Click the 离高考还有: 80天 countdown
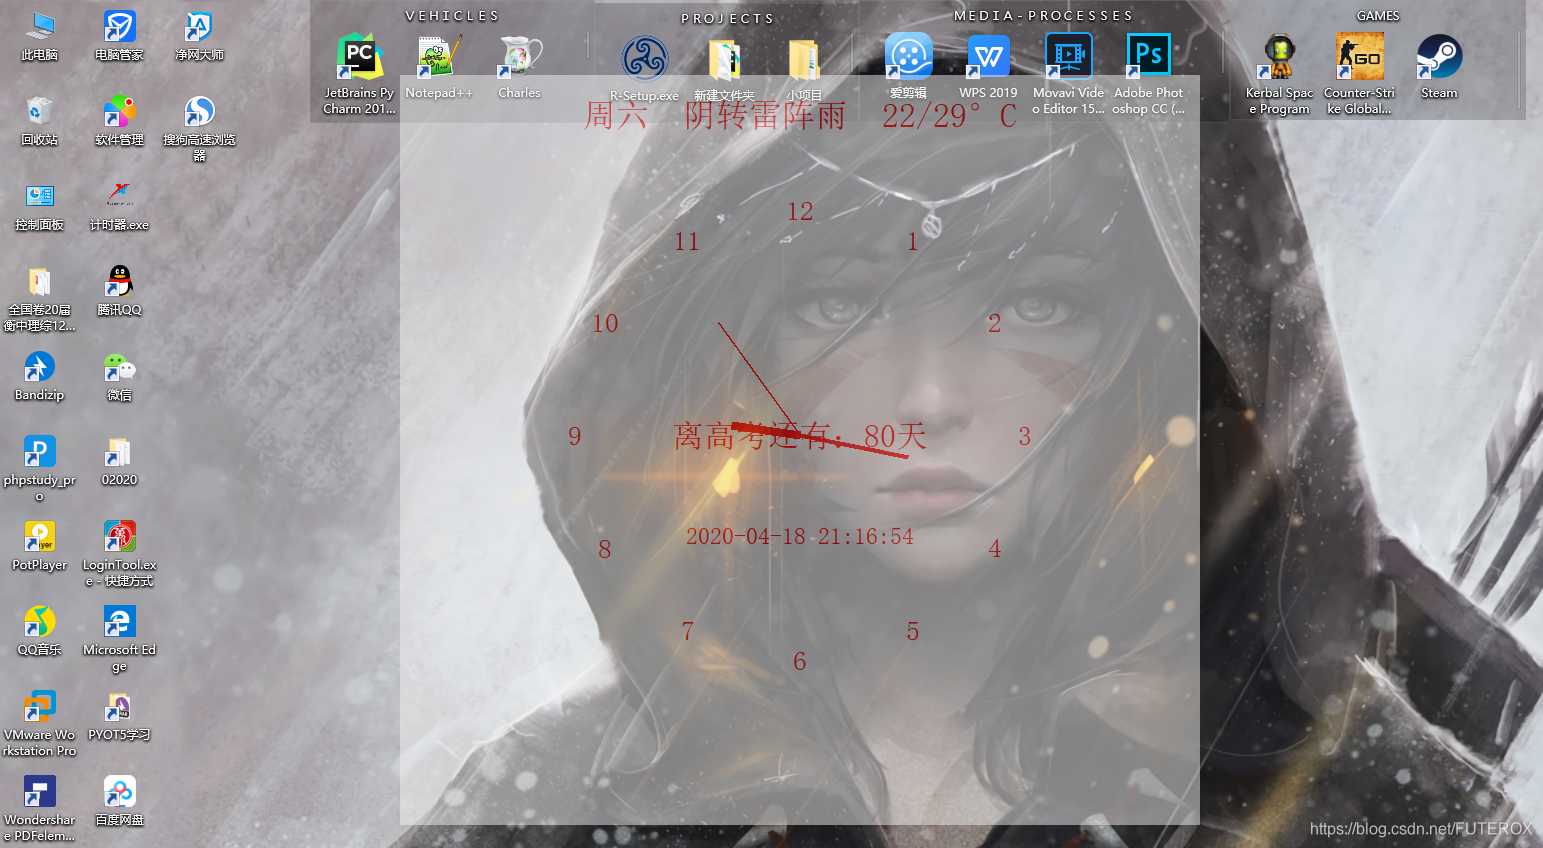1543x848 pixels. 800,436
